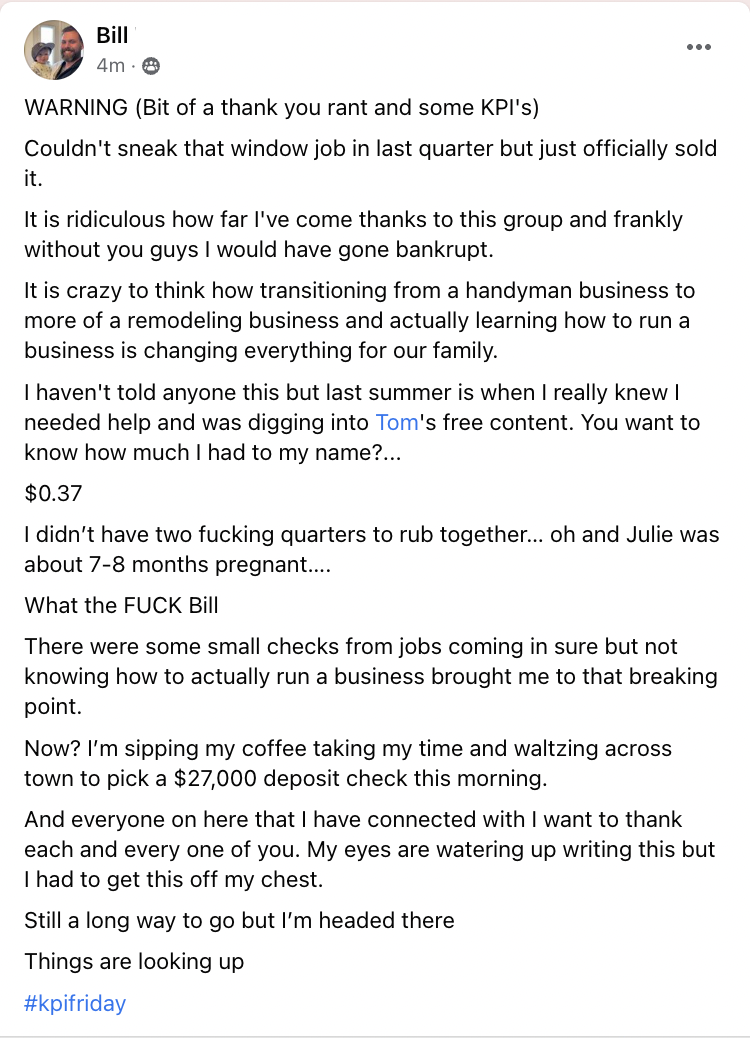Click the group audience icon beside timestamp
The width and height of the screenshot is (750, 1038).
[x=151, y=66]
